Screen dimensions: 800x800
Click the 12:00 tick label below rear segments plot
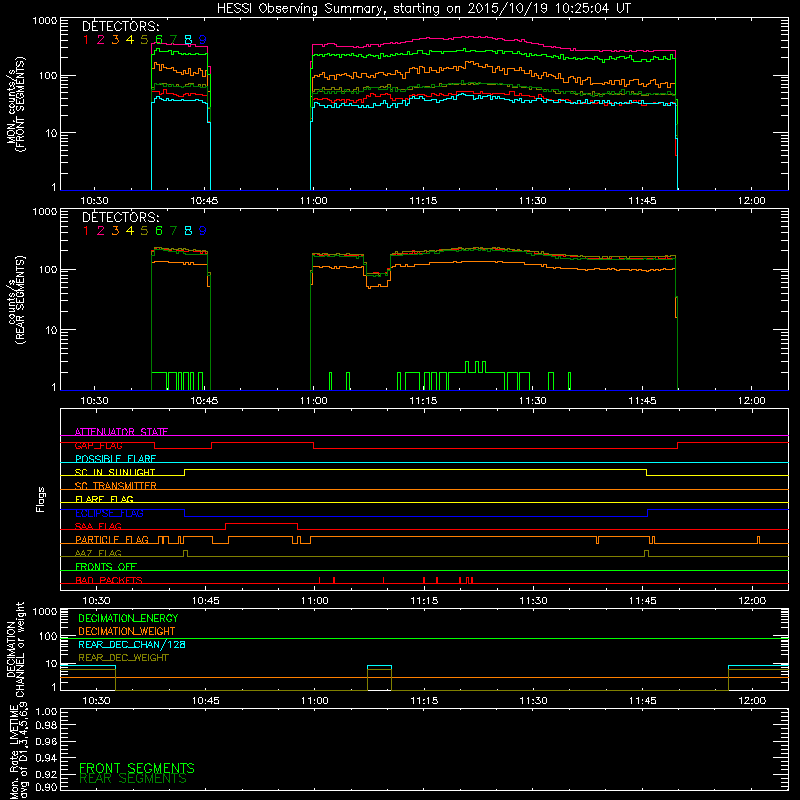pyautogui.click(x=752, y=401)
